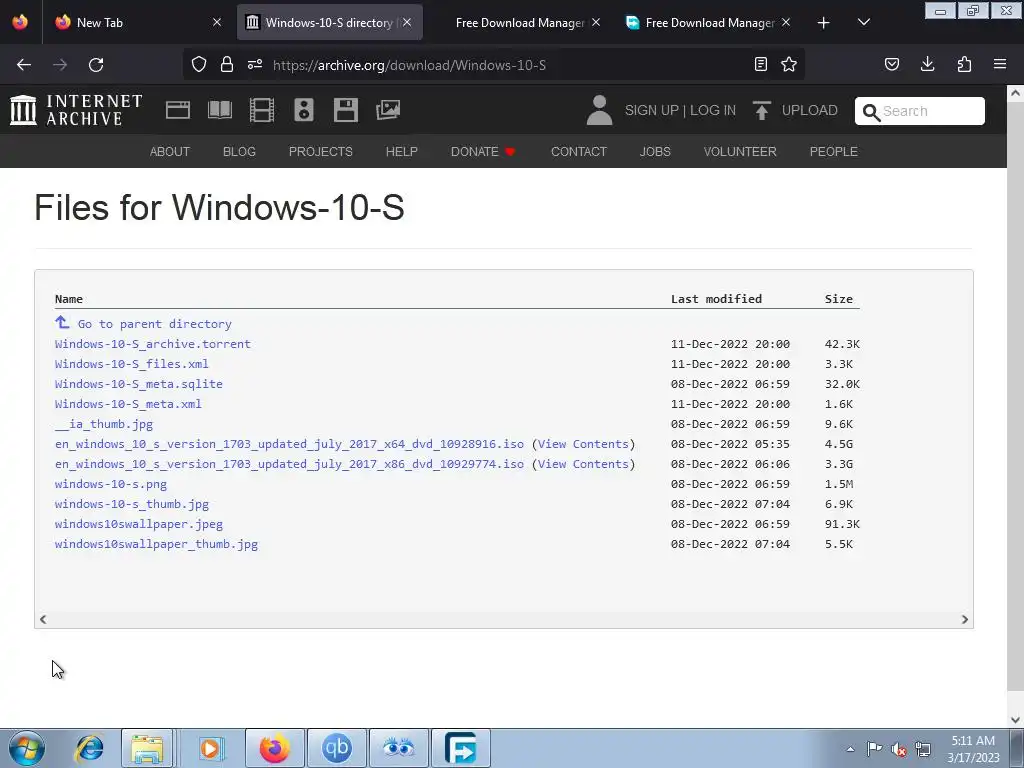Image resolution: width=1024 pixels, height=768 pixels.
Task: Open a new browser tab with plus
Action: coord(824,23)
